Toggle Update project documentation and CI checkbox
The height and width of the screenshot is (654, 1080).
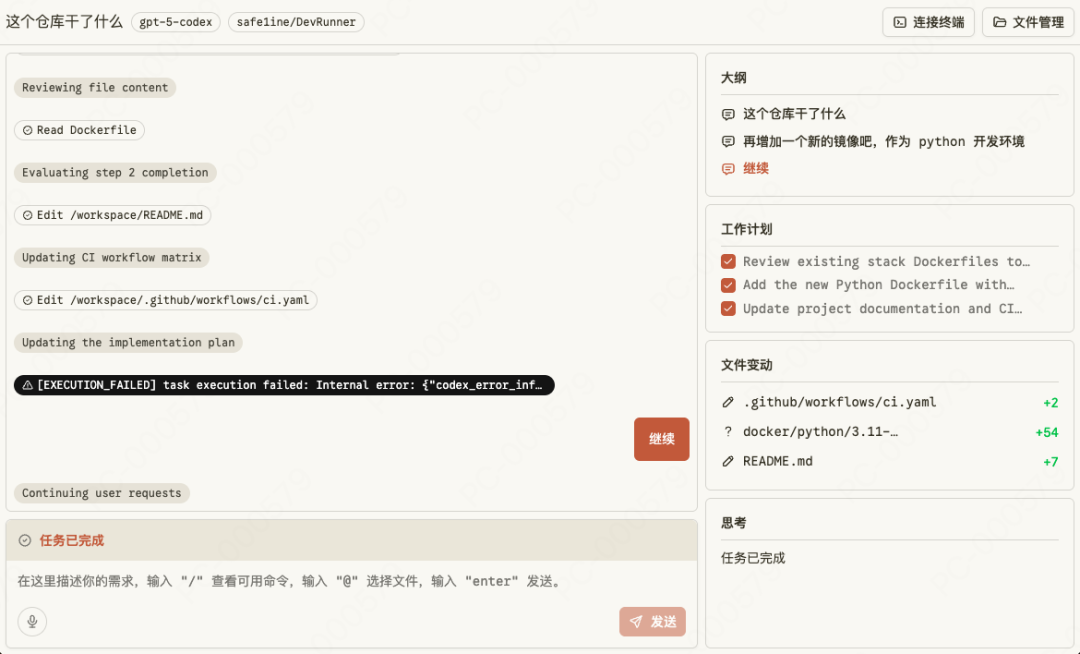(728, 308)
